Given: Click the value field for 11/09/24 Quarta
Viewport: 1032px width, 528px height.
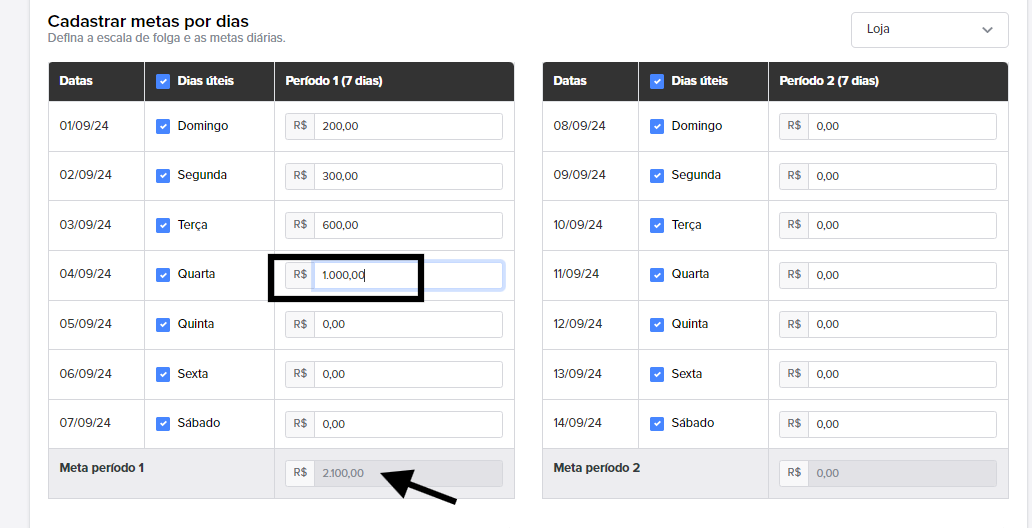Looking at the screenshot, I should point(902,275).
